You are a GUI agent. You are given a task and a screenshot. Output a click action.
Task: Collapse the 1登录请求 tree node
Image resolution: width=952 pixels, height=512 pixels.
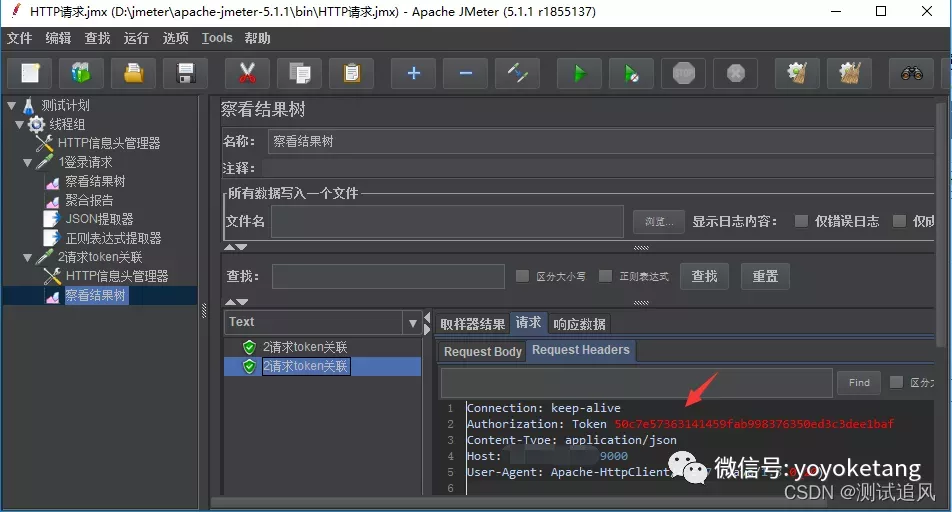click(x=27, y=162)
